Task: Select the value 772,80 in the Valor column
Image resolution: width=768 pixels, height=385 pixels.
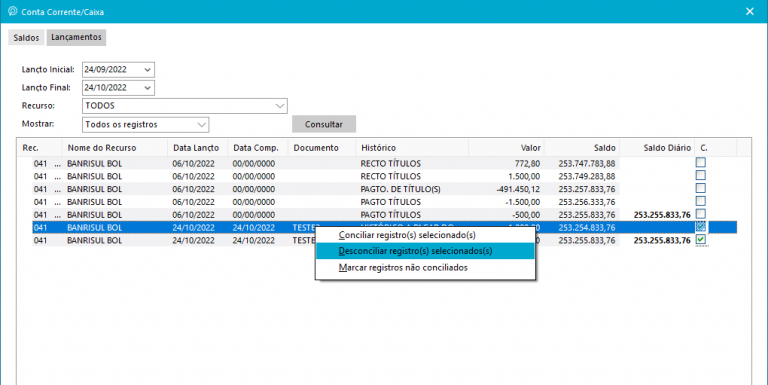Action: coord(528,164)
